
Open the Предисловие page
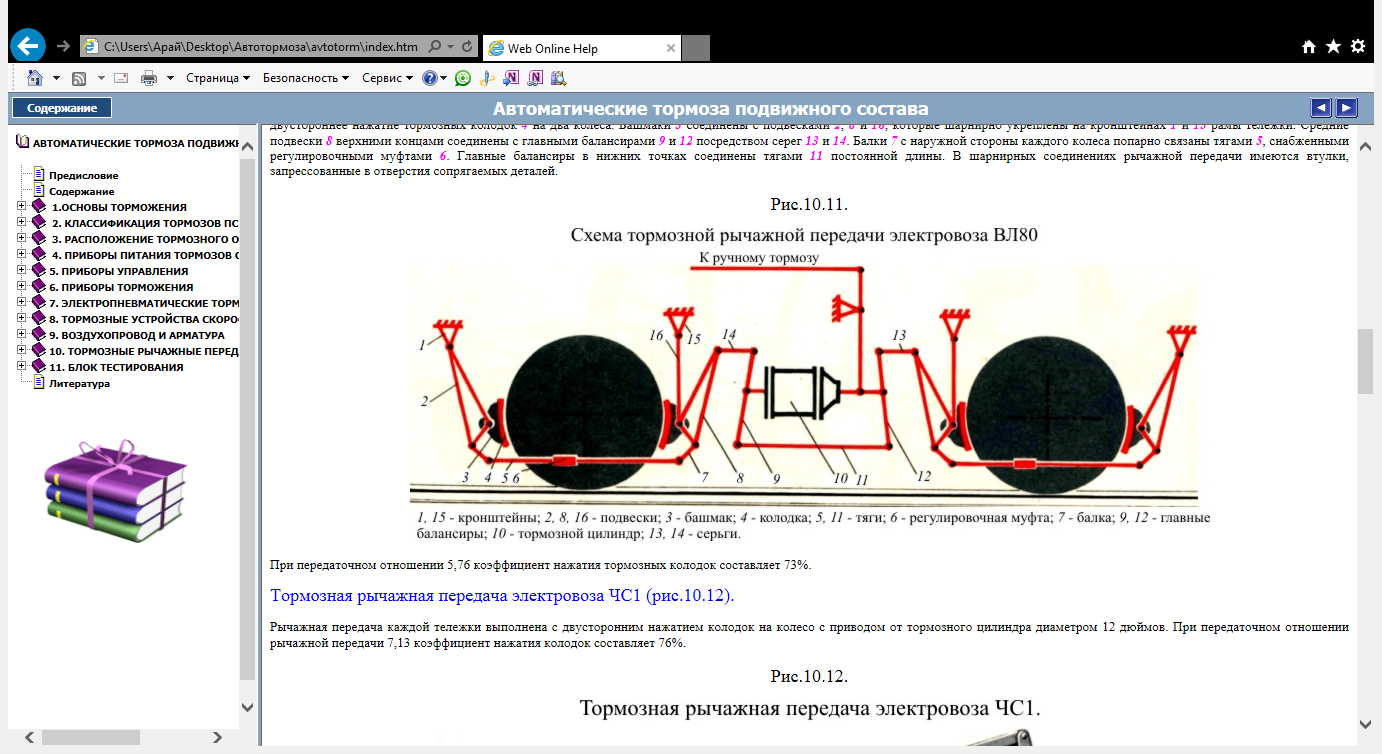pos(83,175)
